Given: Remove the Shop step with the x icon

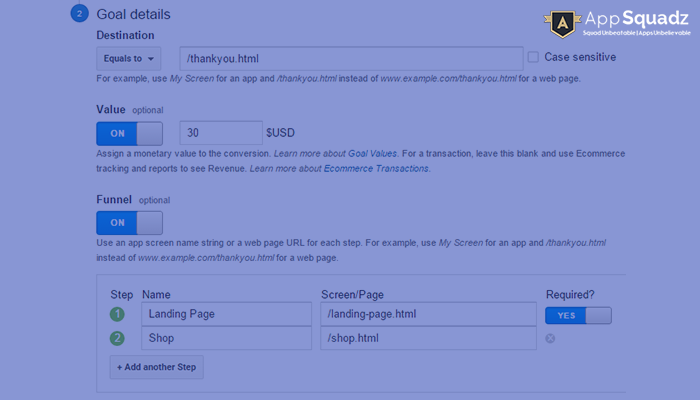Looking at the screenshot, I should coord(551,338).
